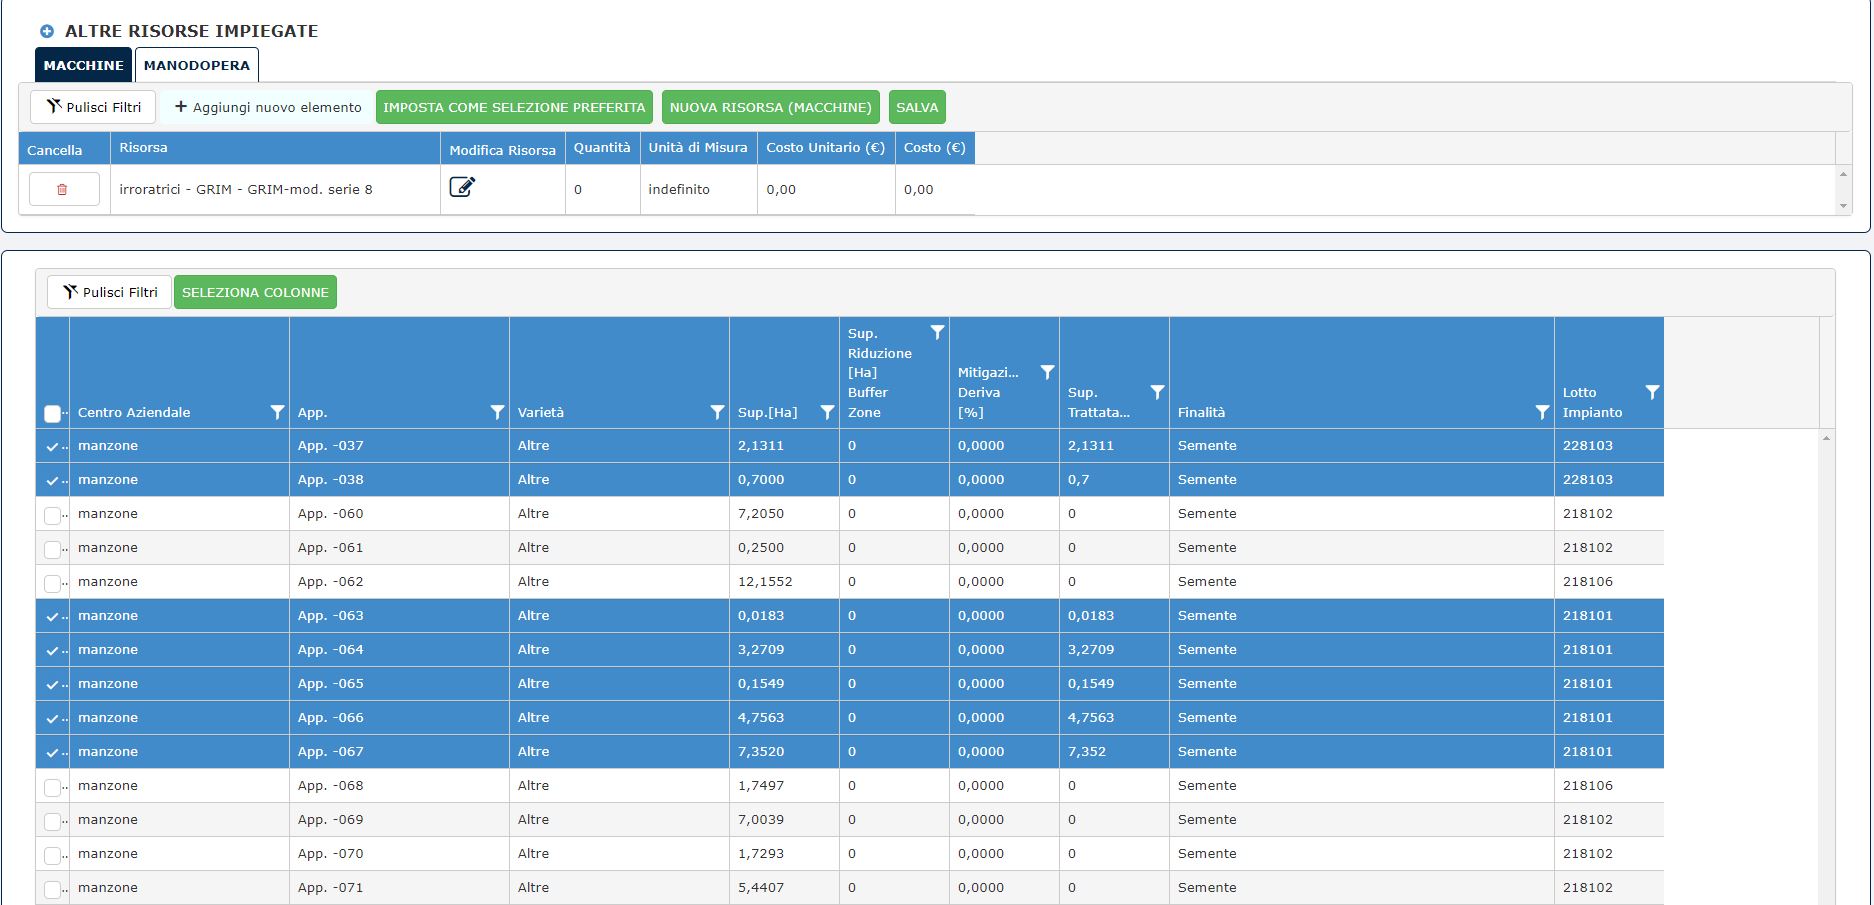Click the SALVA button
Screen dimensions: 1874x905
tap(917, 107)
